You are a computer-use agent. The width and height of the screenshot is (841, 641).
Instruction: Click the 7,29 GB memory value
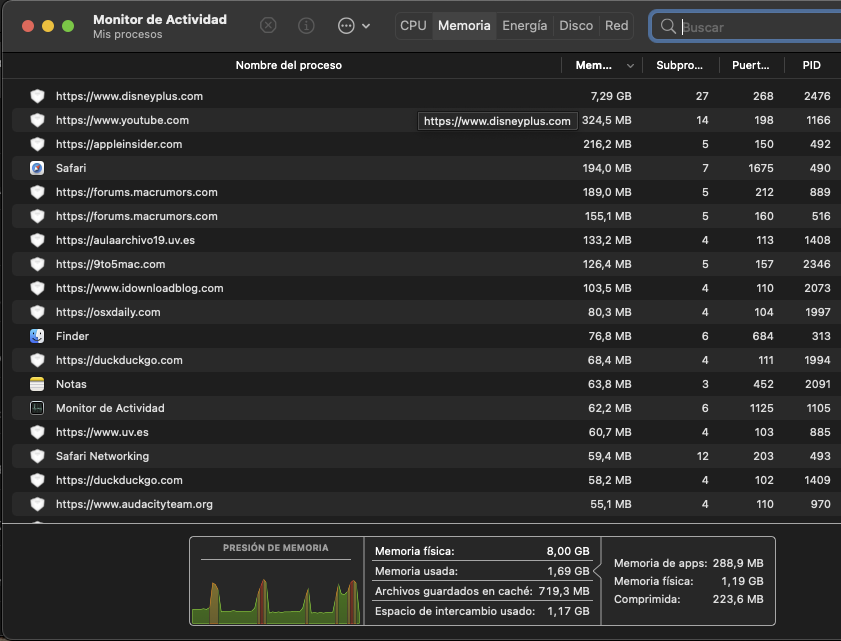click(611, 96)
